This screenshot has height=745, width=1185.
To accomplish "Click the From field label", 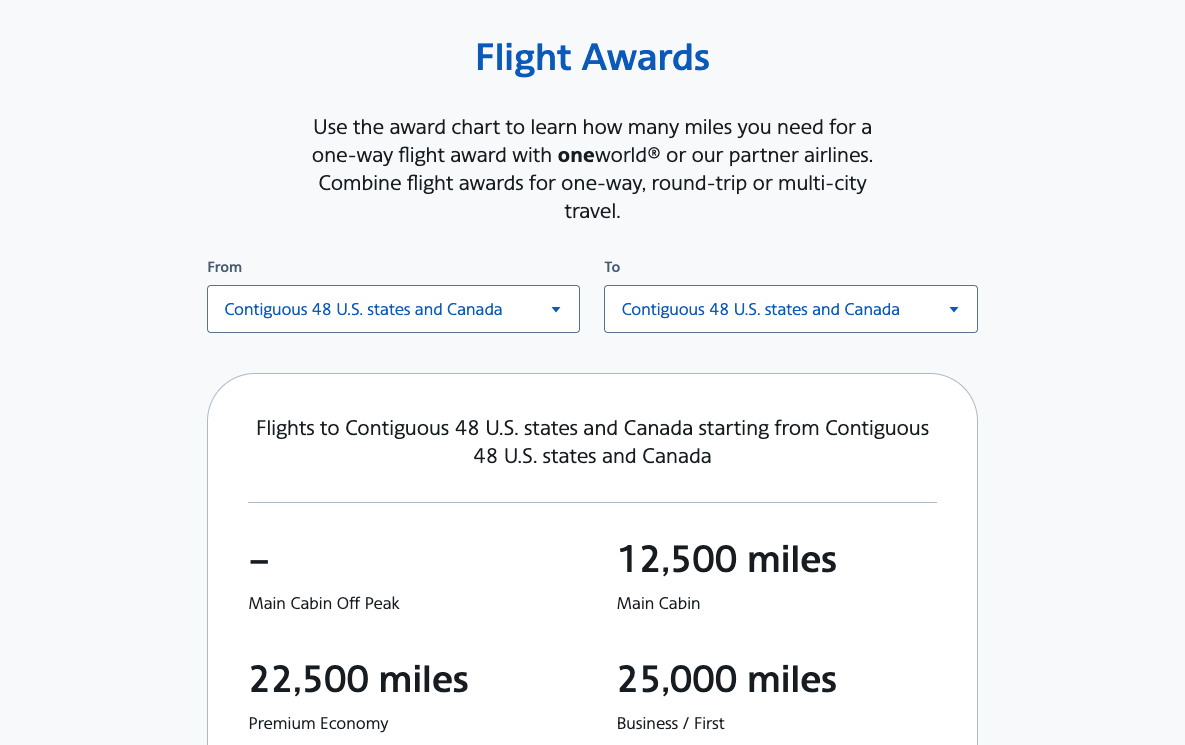I will [224, 267].
